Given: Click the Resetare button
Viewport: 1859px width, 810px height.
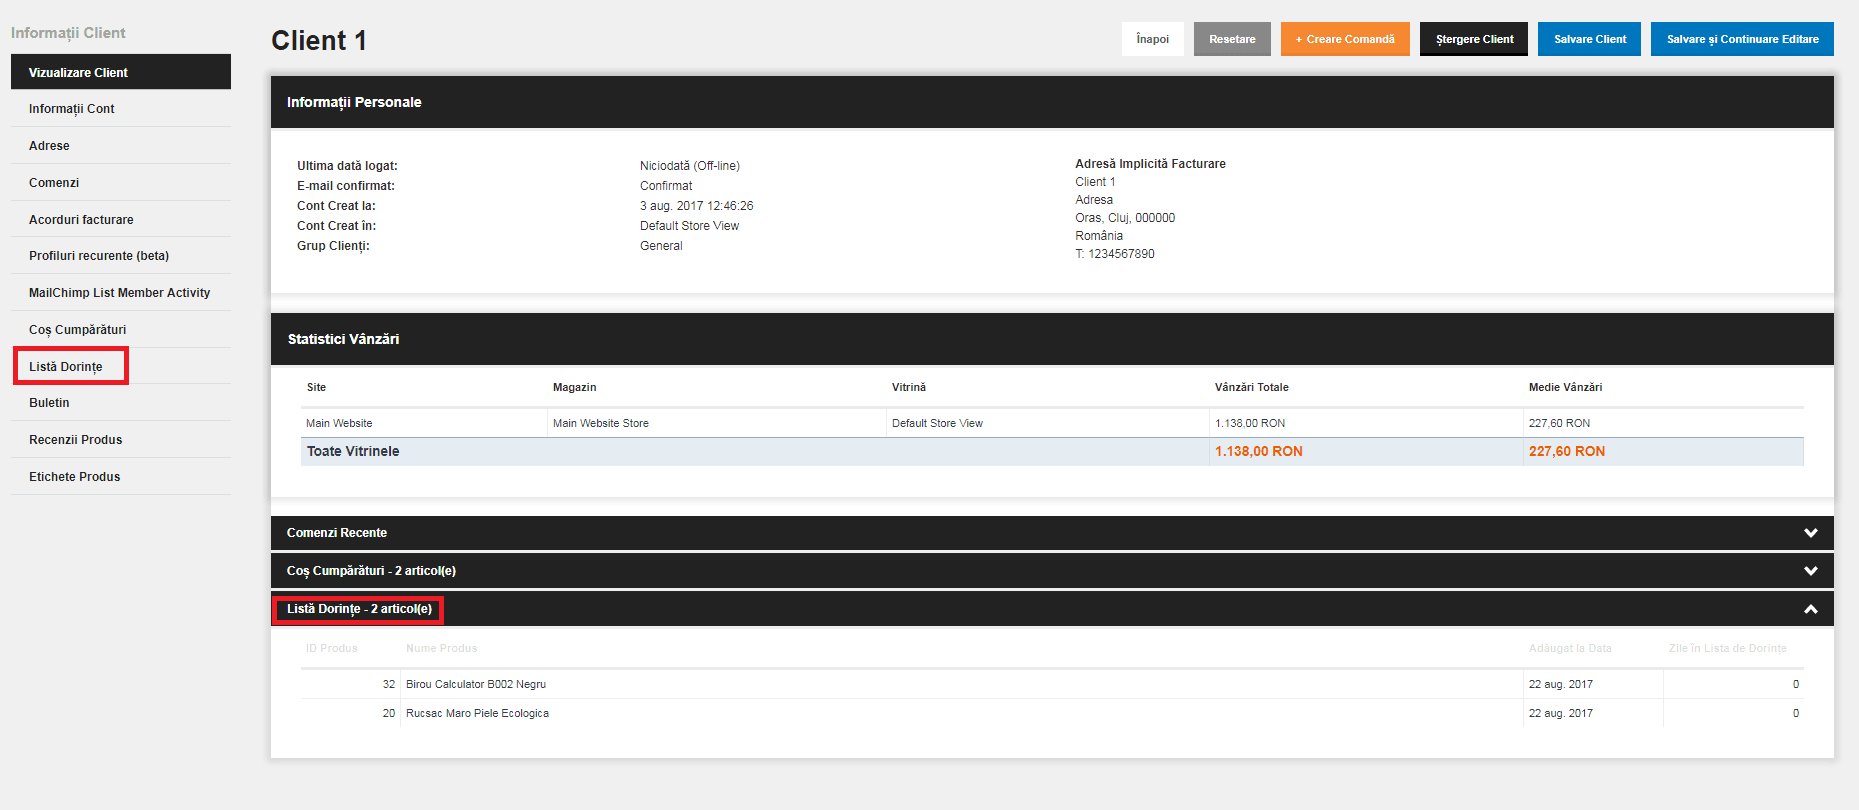Looking at the screenshot, I should pos(1232,39).
